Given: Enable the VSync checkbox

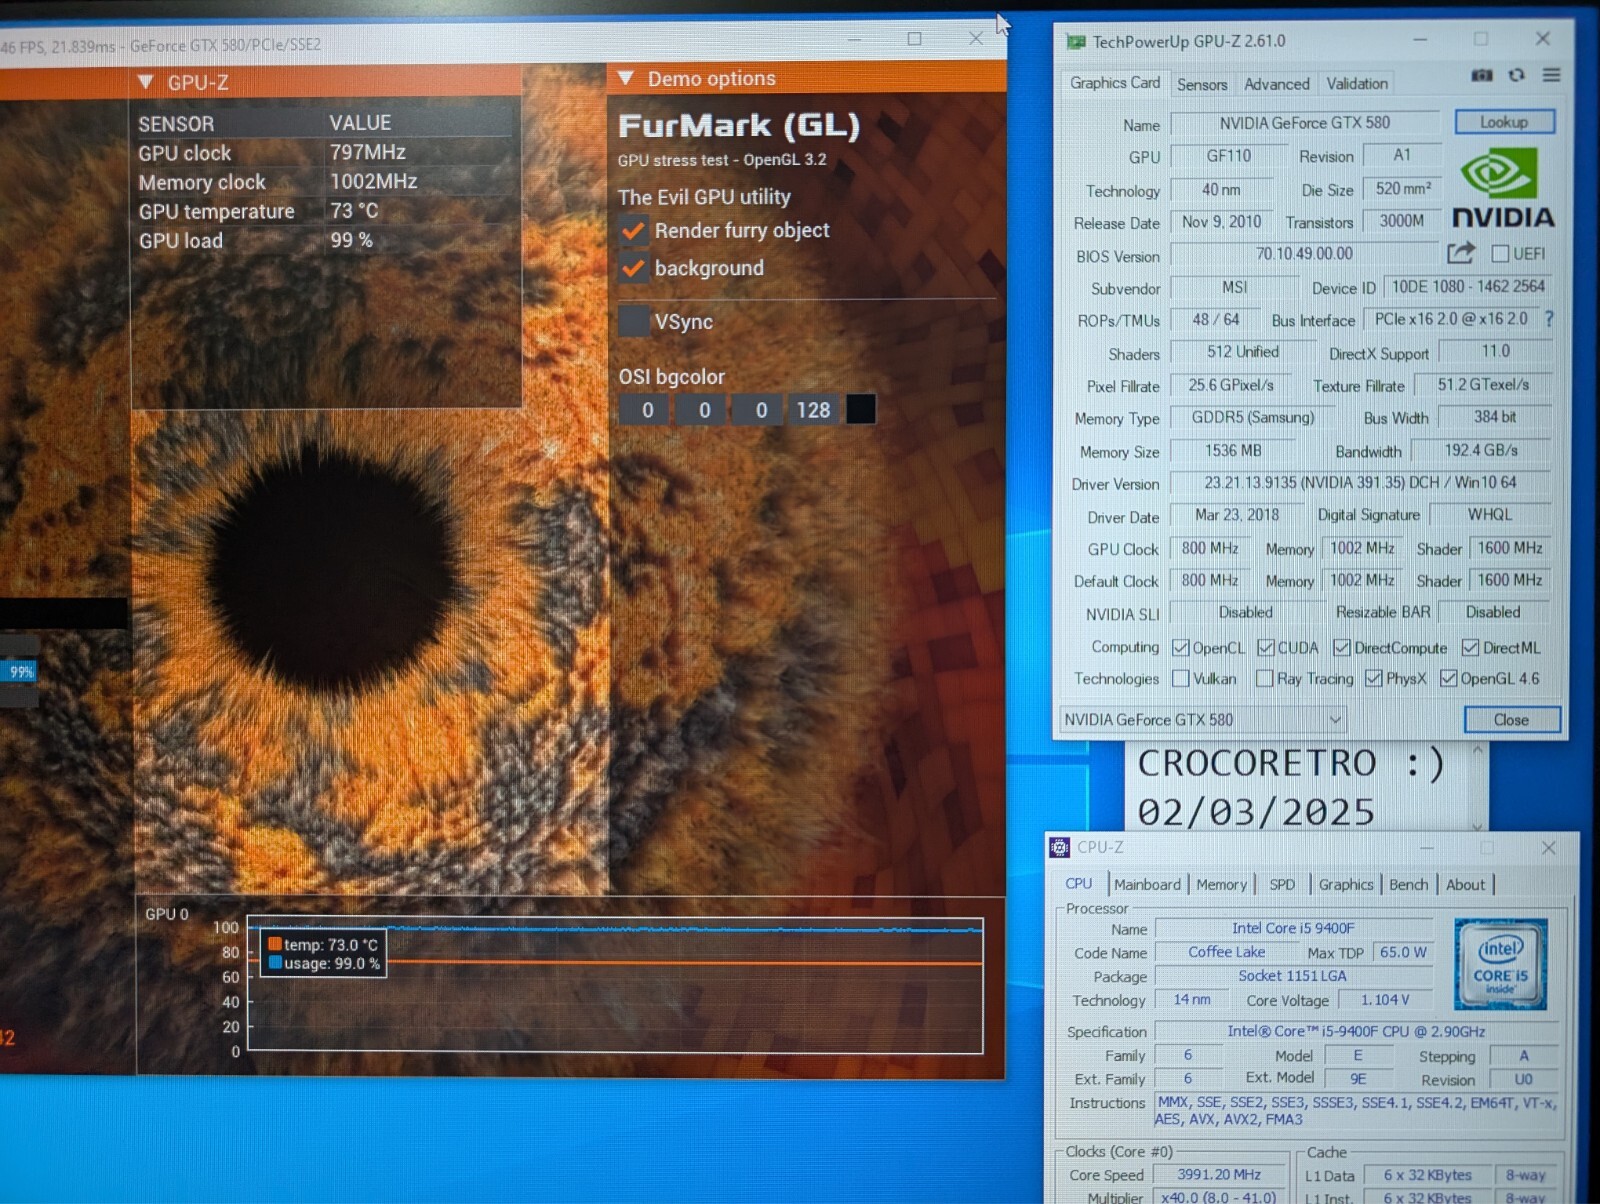Looking at the screenshot, I should (634, 322).
